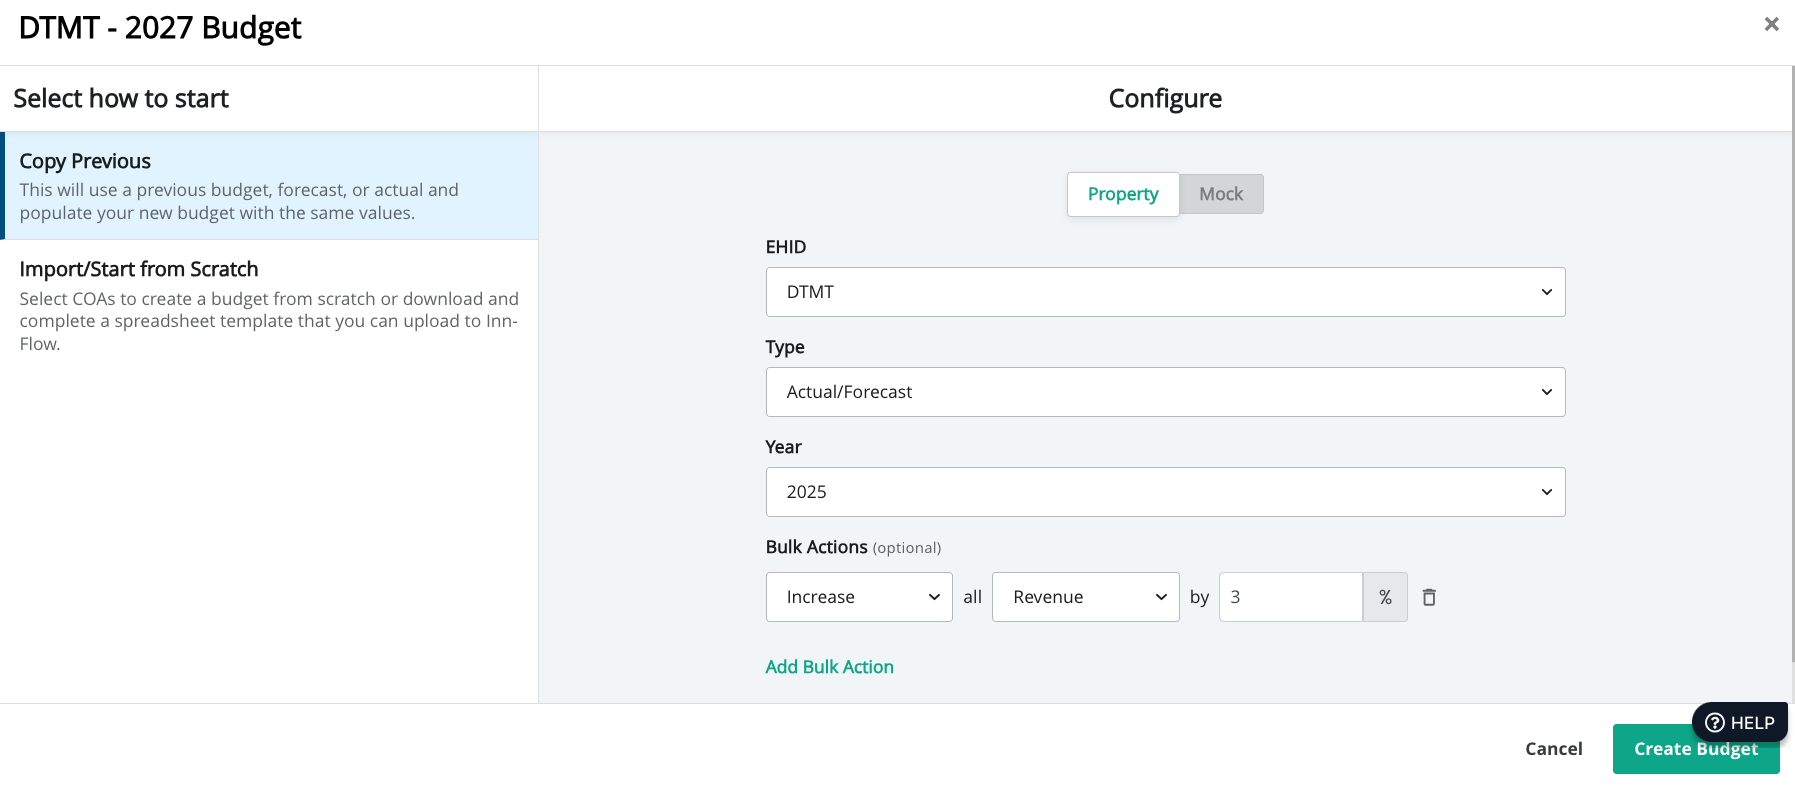Click the percent unit button
This screenshot has width=1795, height=785.
pos(1385,597)
